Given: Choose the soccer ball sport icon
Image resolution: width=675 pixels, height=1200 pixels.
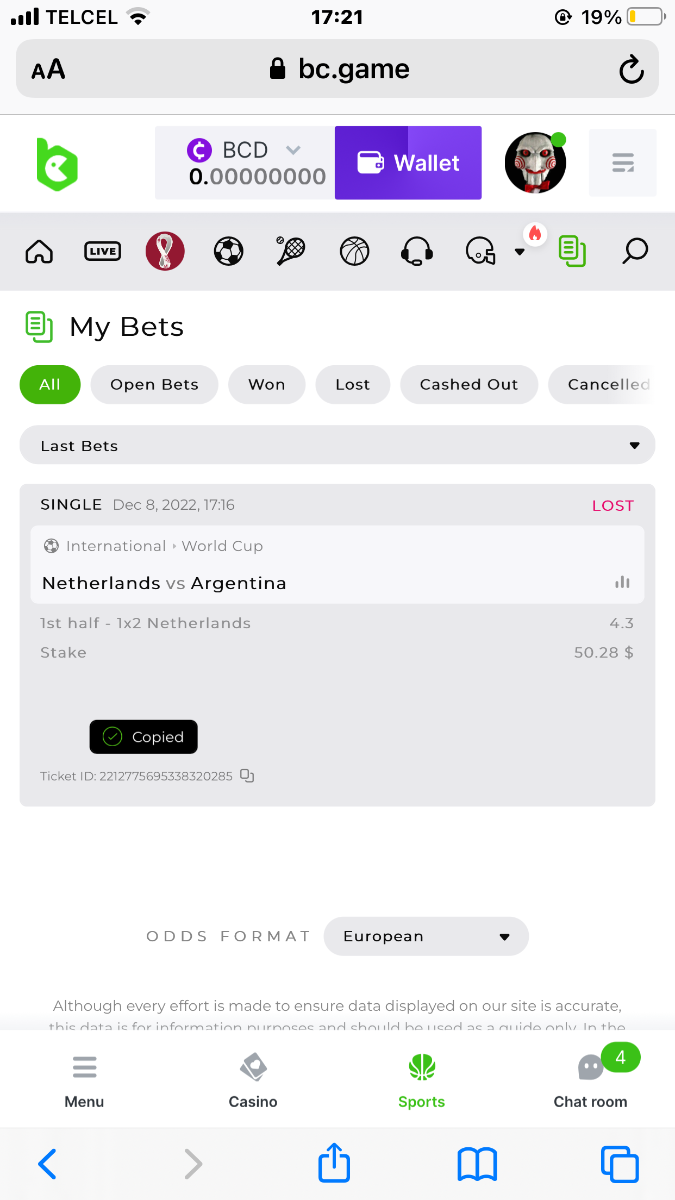Looking at the screenshot, I should (229, 251).
